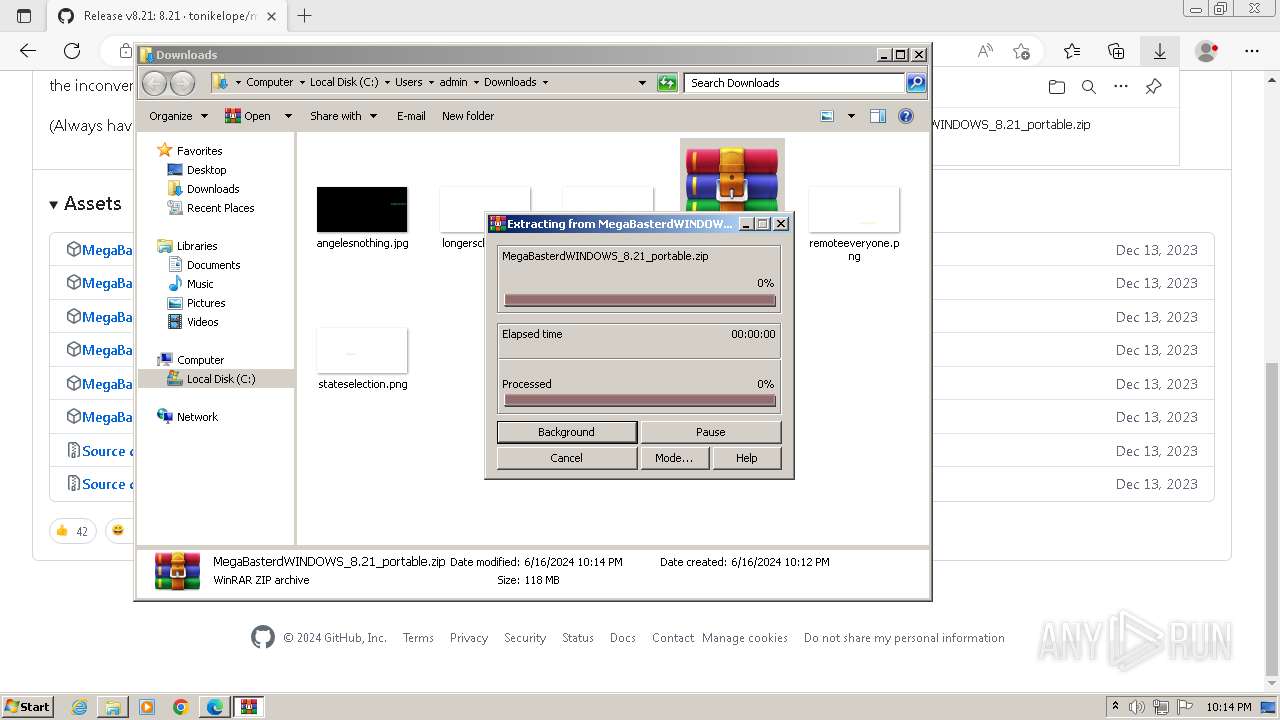Image resolution: width=1280 pixels, height=720 pixels.
Task: Open Explorer help question mark icon
Action: [906, 116]
